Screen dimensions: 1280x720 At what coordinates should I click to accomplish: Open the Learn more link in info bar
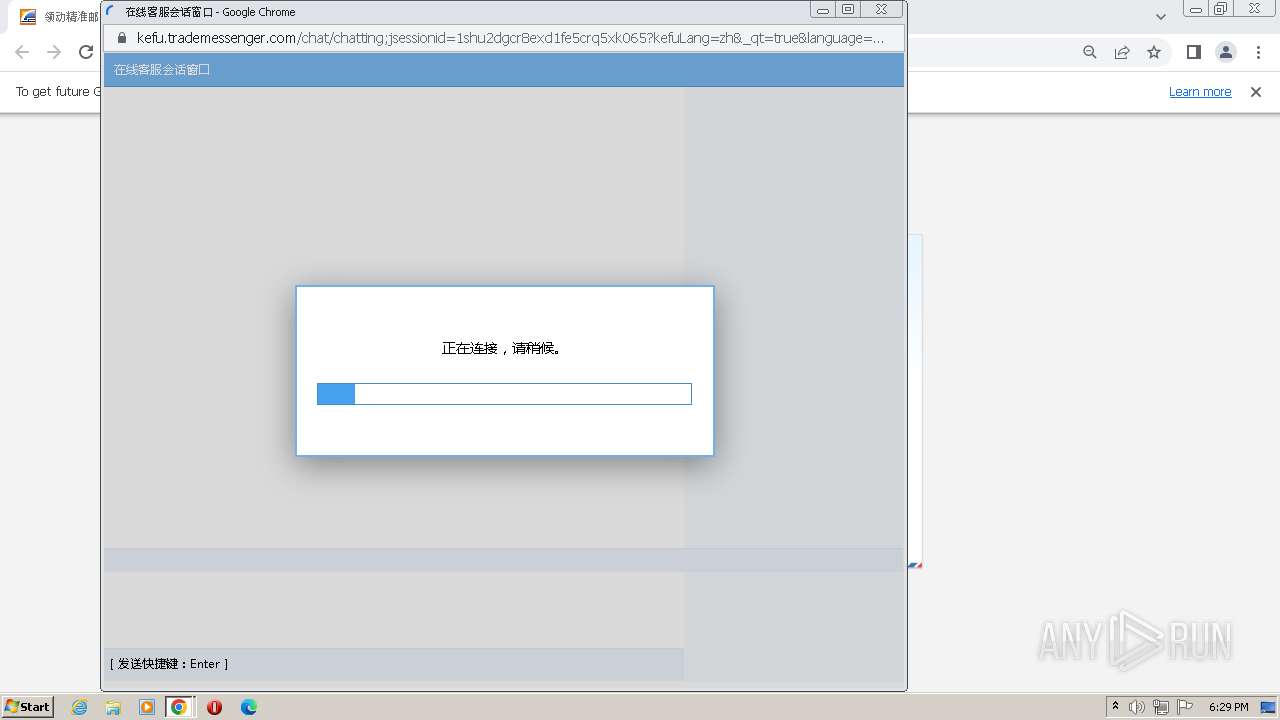coord(1200,92)
